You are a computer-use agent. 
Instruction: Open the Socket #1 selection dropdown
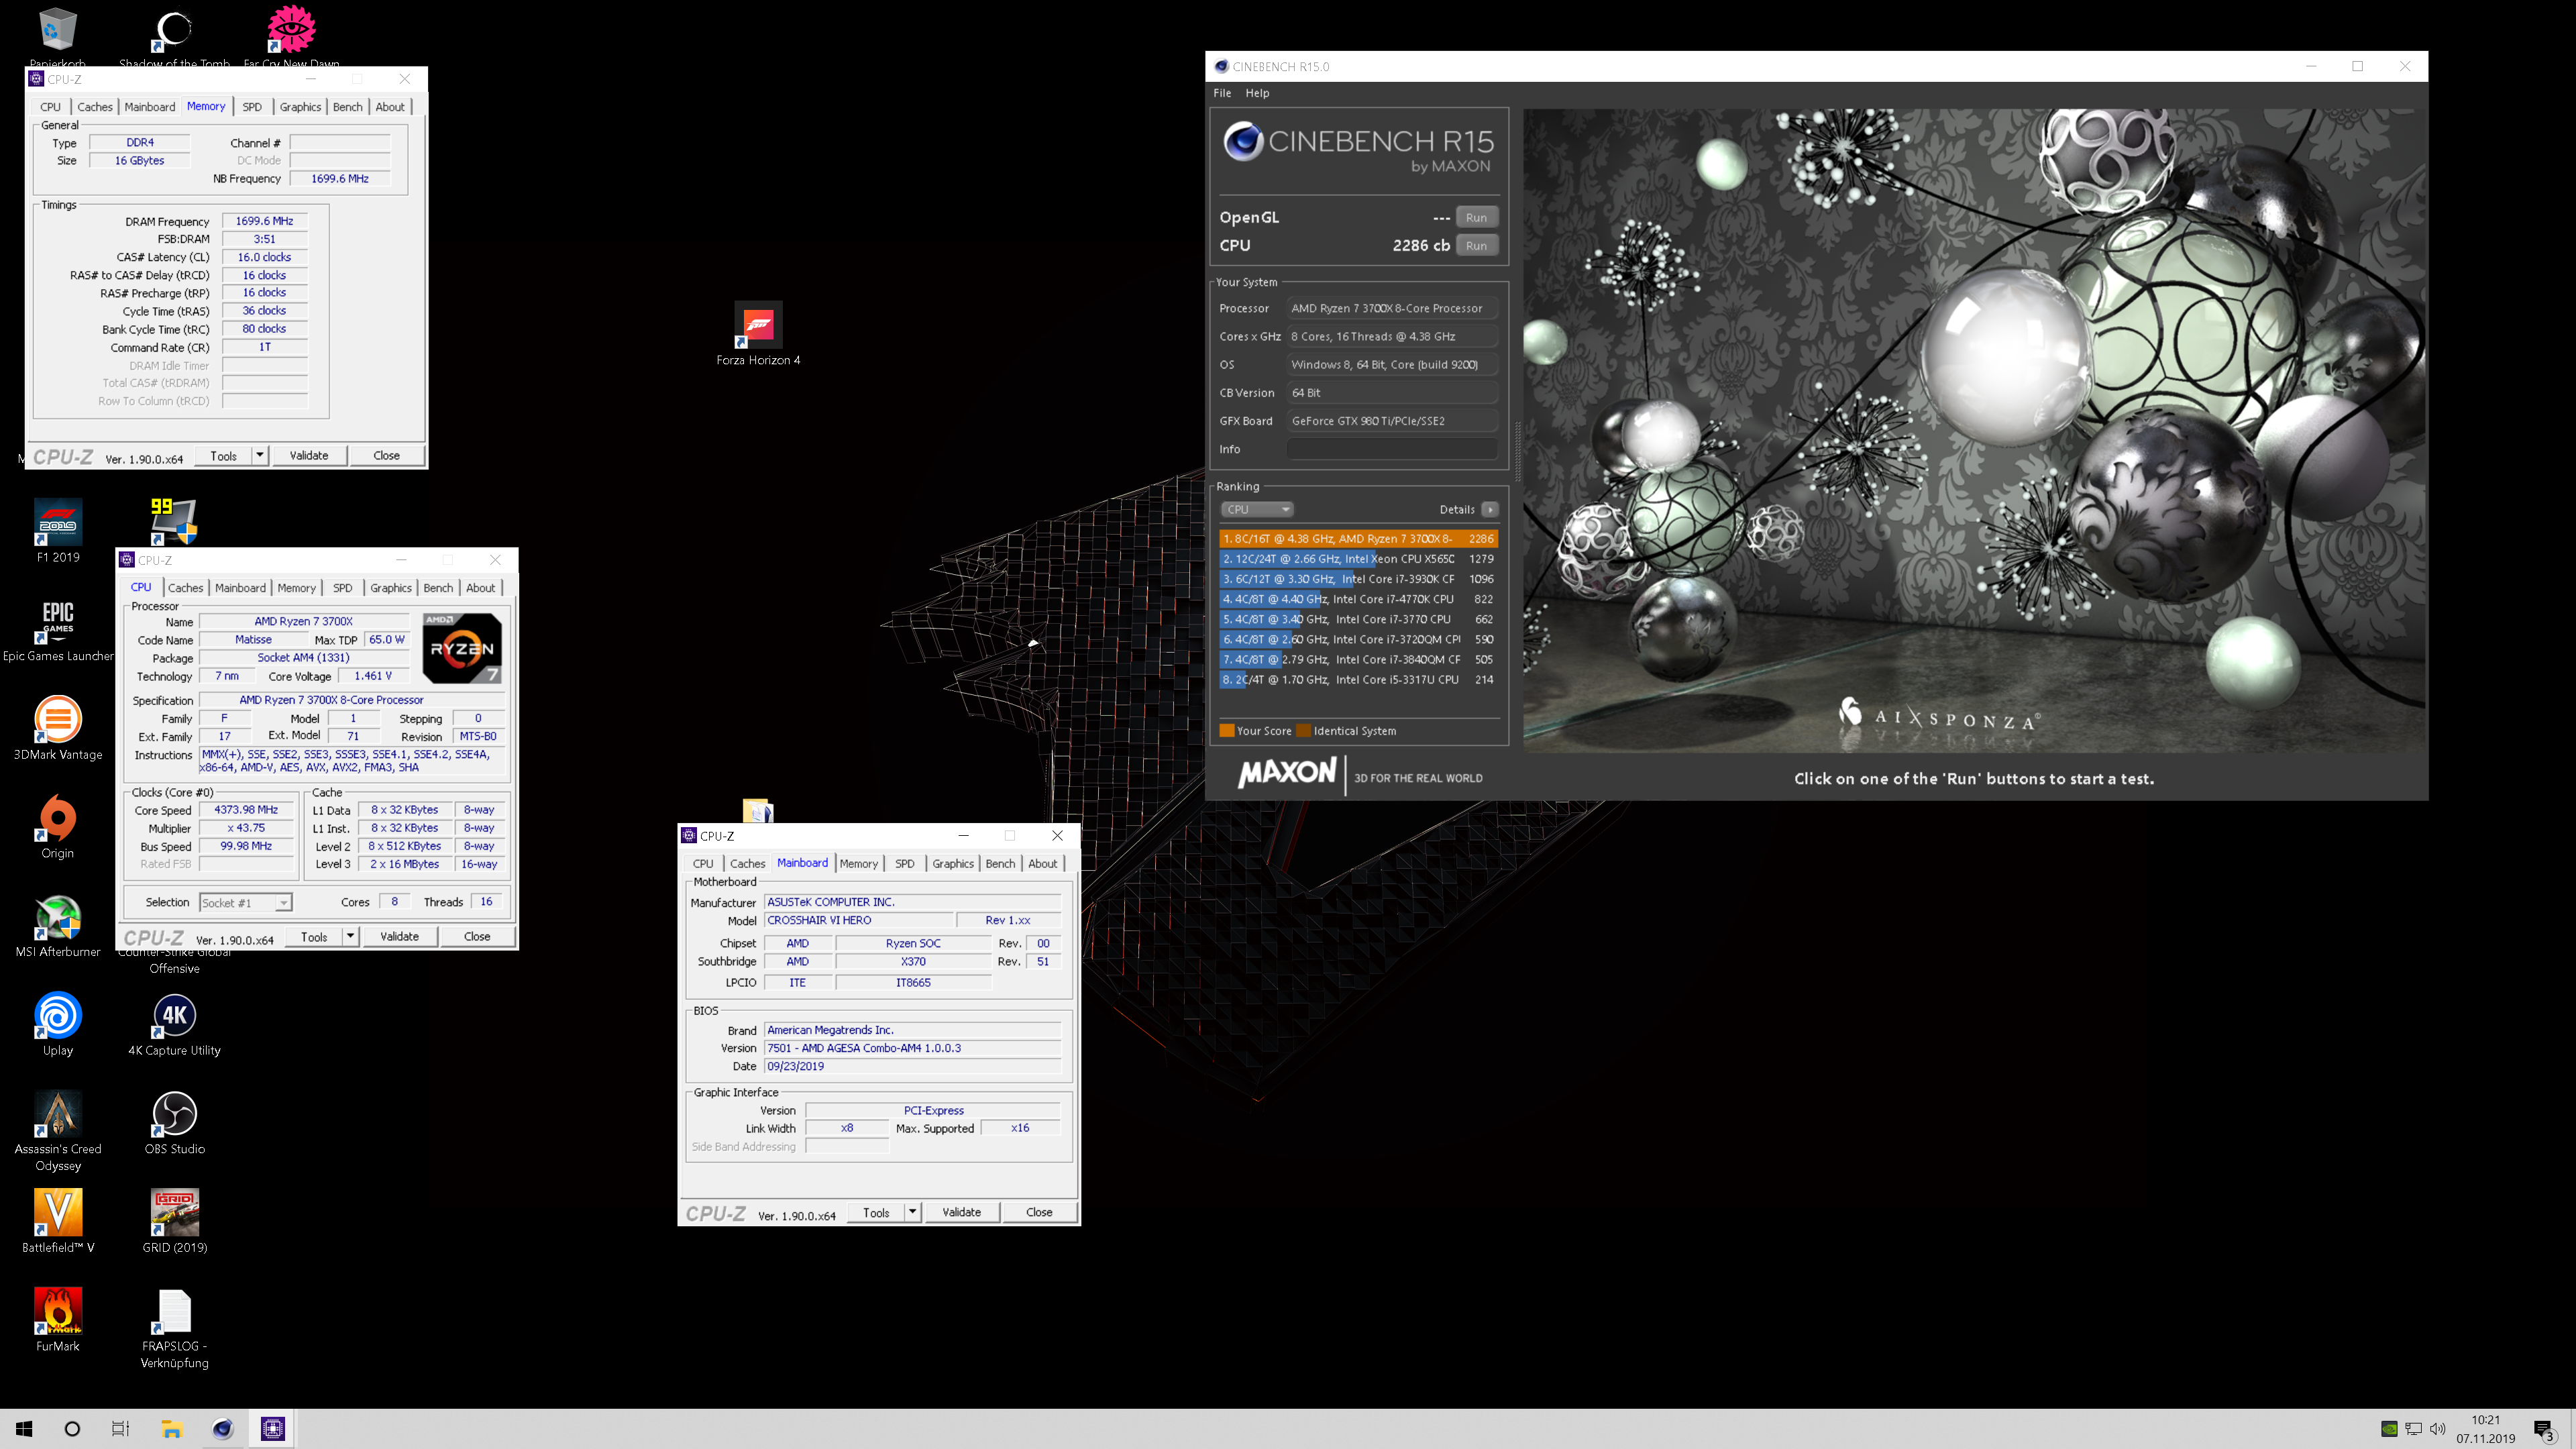(x=246, y=902)
